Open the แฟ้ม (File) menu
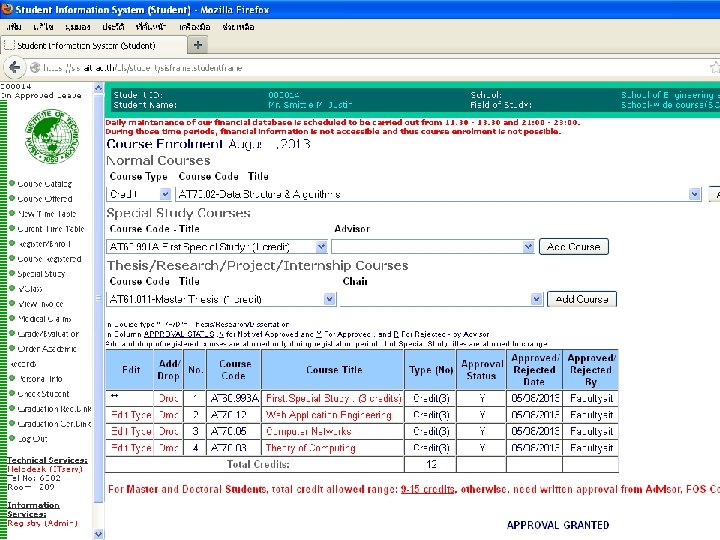The image size is (720, 540). point(14,27)
